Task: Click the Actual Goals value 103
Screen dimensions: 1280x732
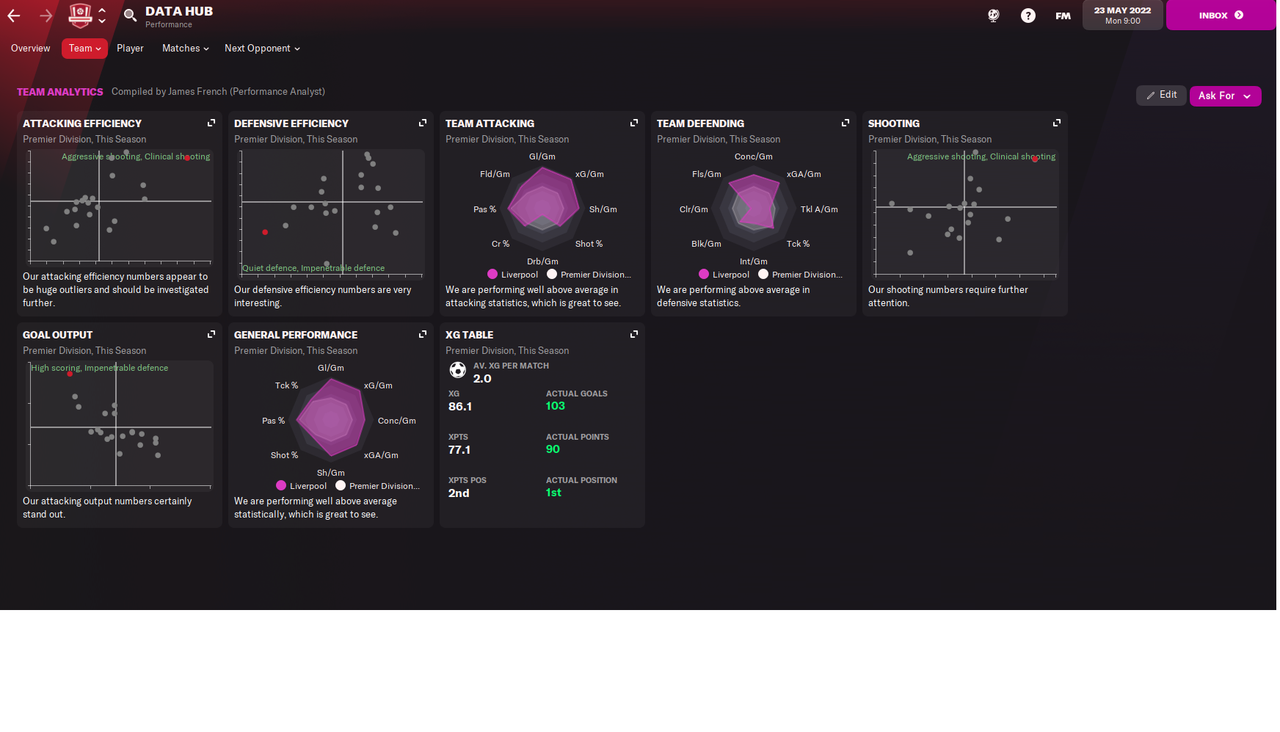Action: pyautogui.click(x=556, y=406)
